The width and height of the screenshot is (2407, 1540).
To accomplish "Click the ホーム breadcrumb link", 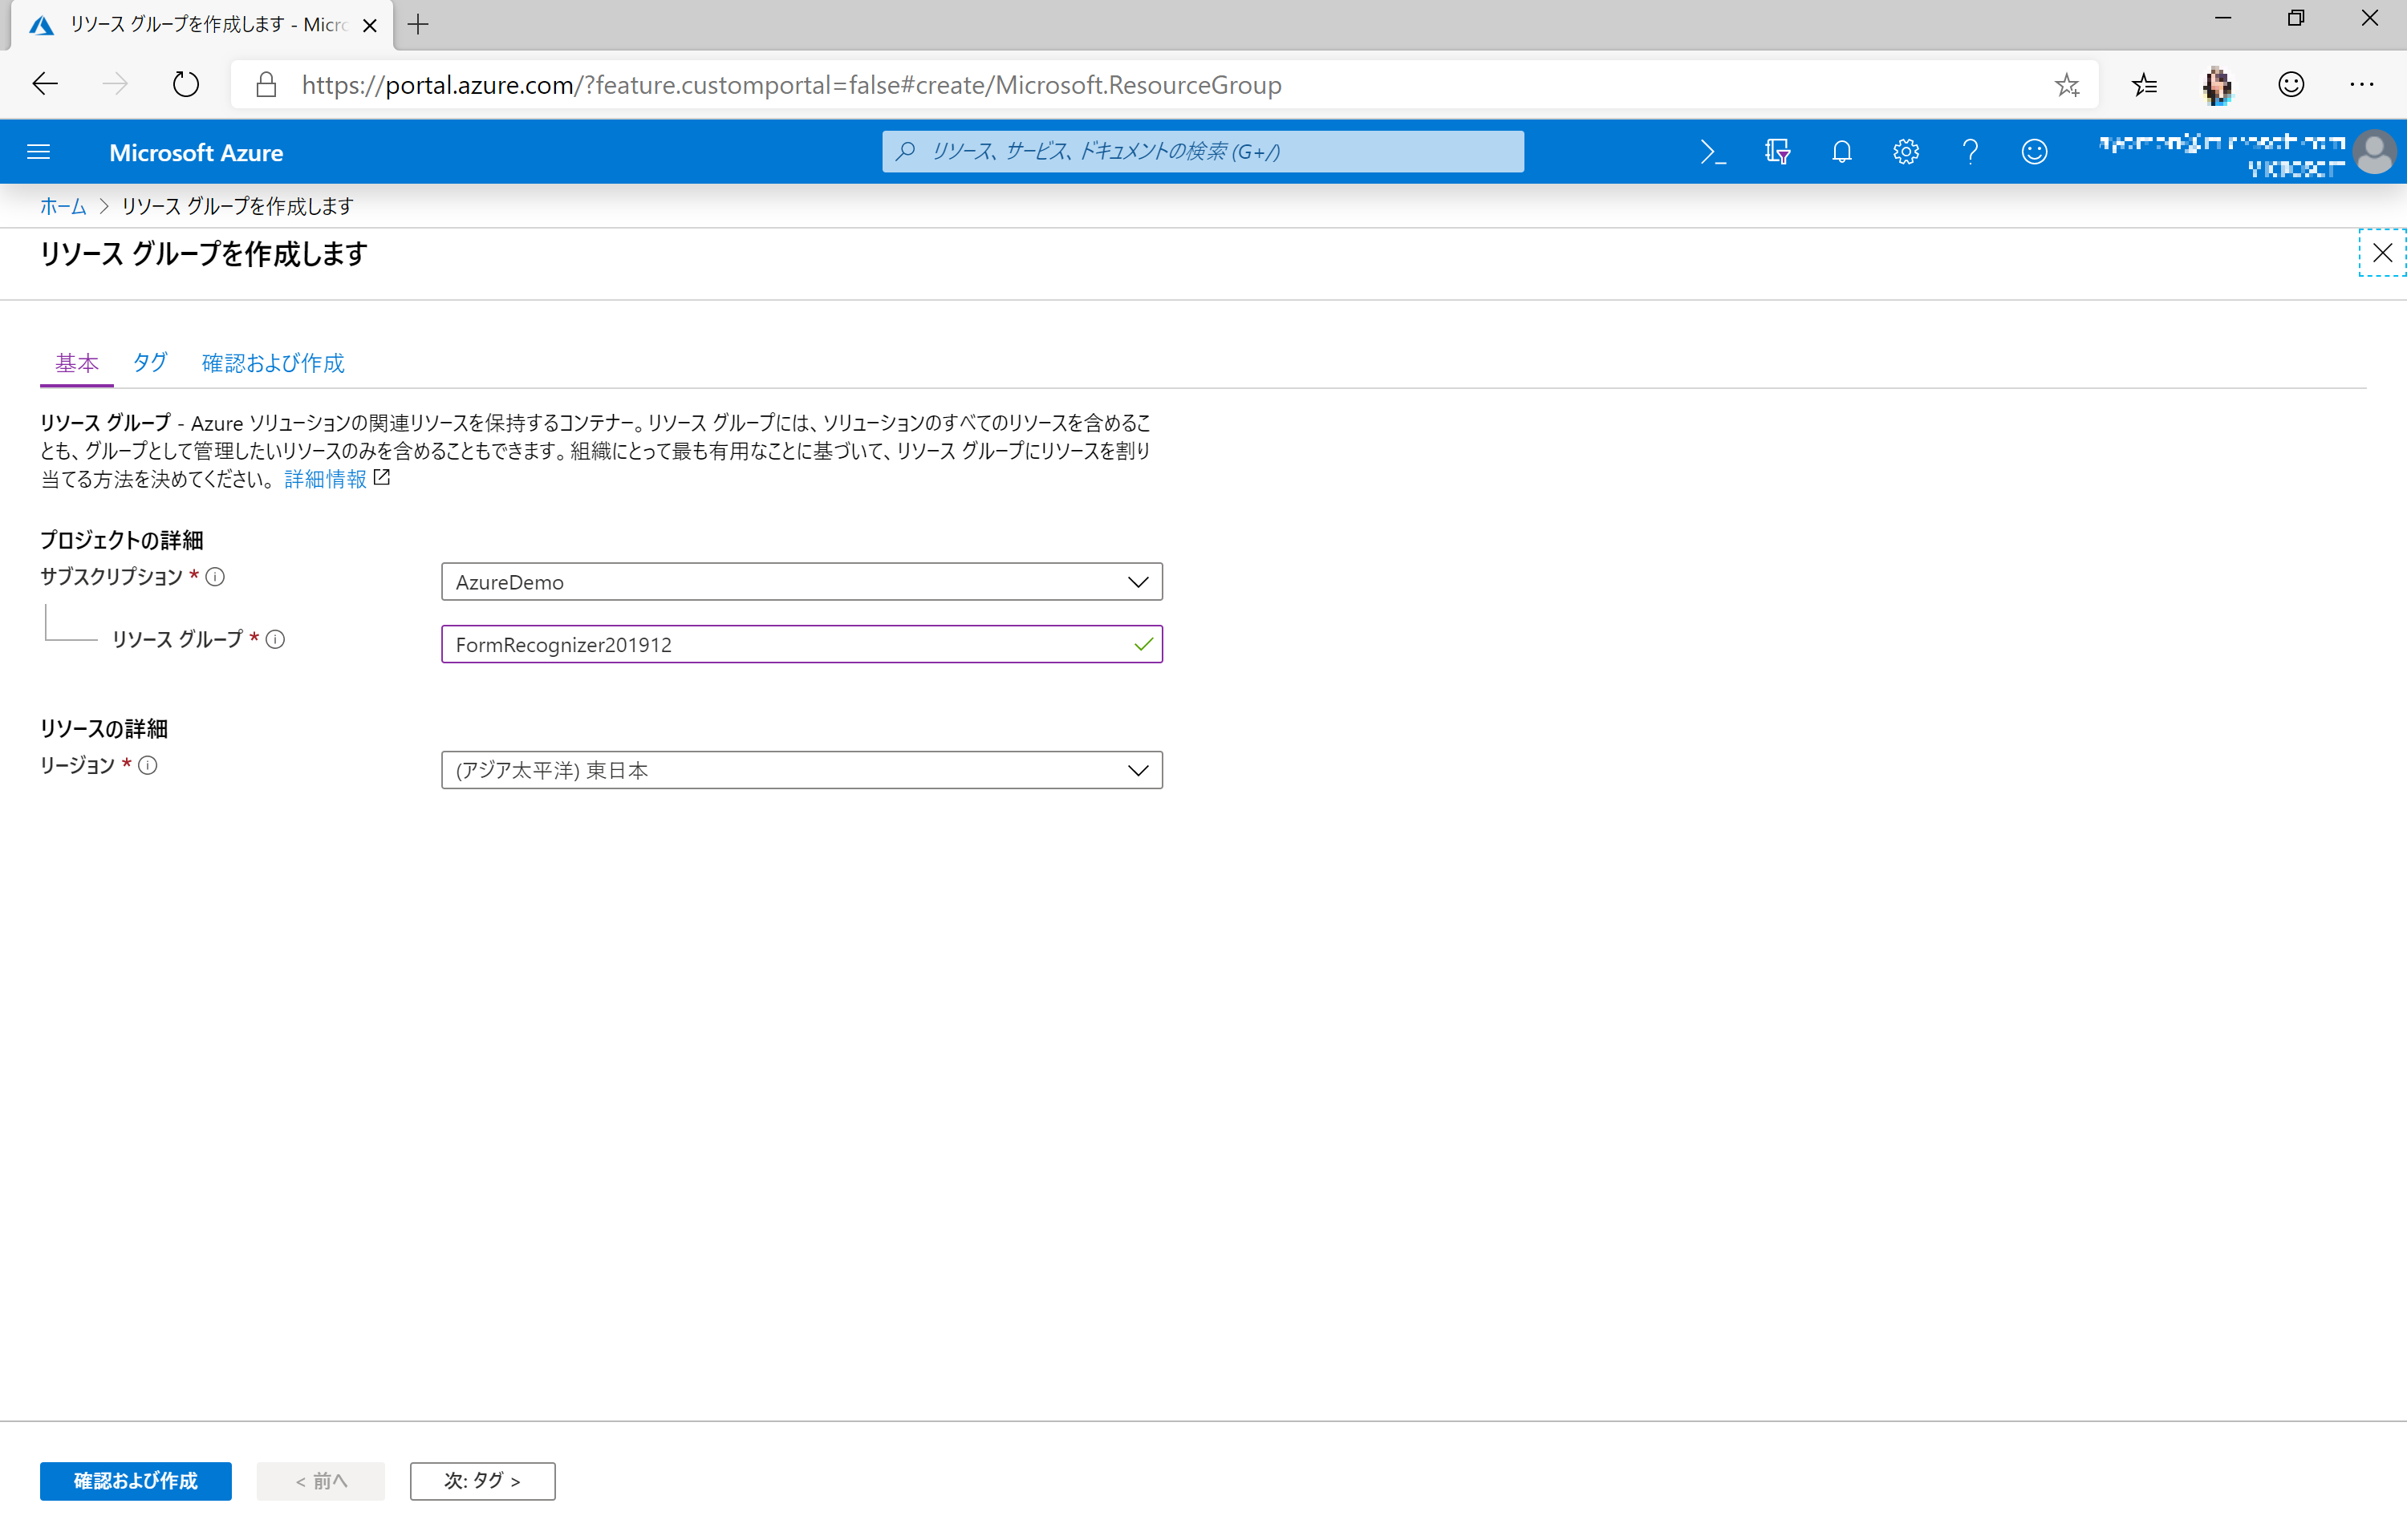I will (62, 206).
